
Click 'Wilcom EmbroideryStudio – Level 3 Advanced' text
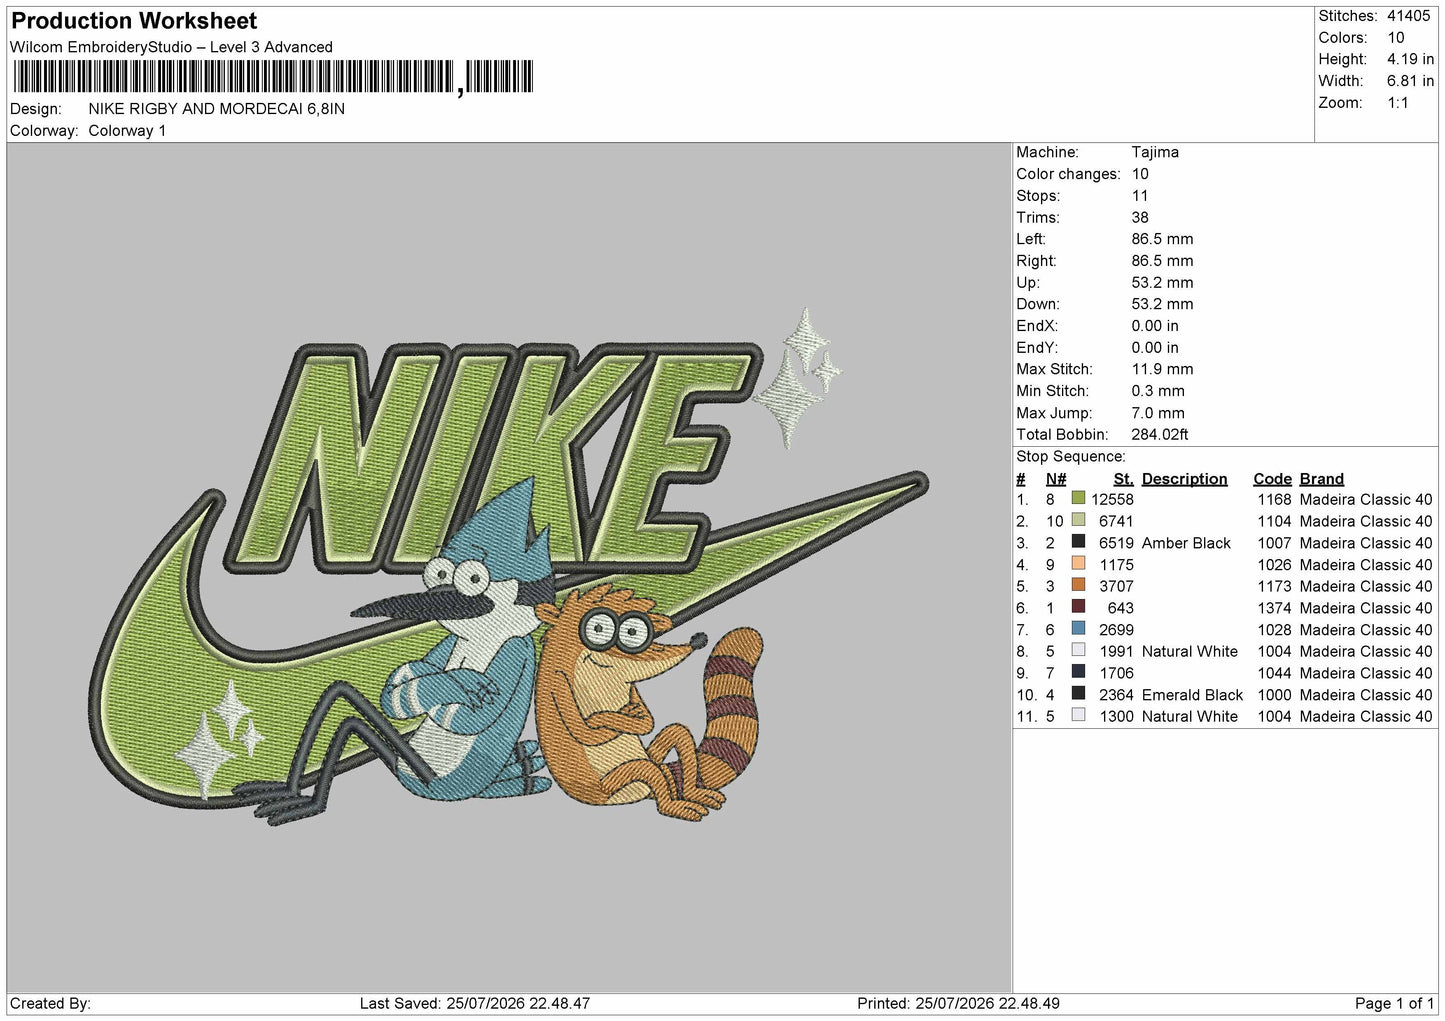point(171,47)
